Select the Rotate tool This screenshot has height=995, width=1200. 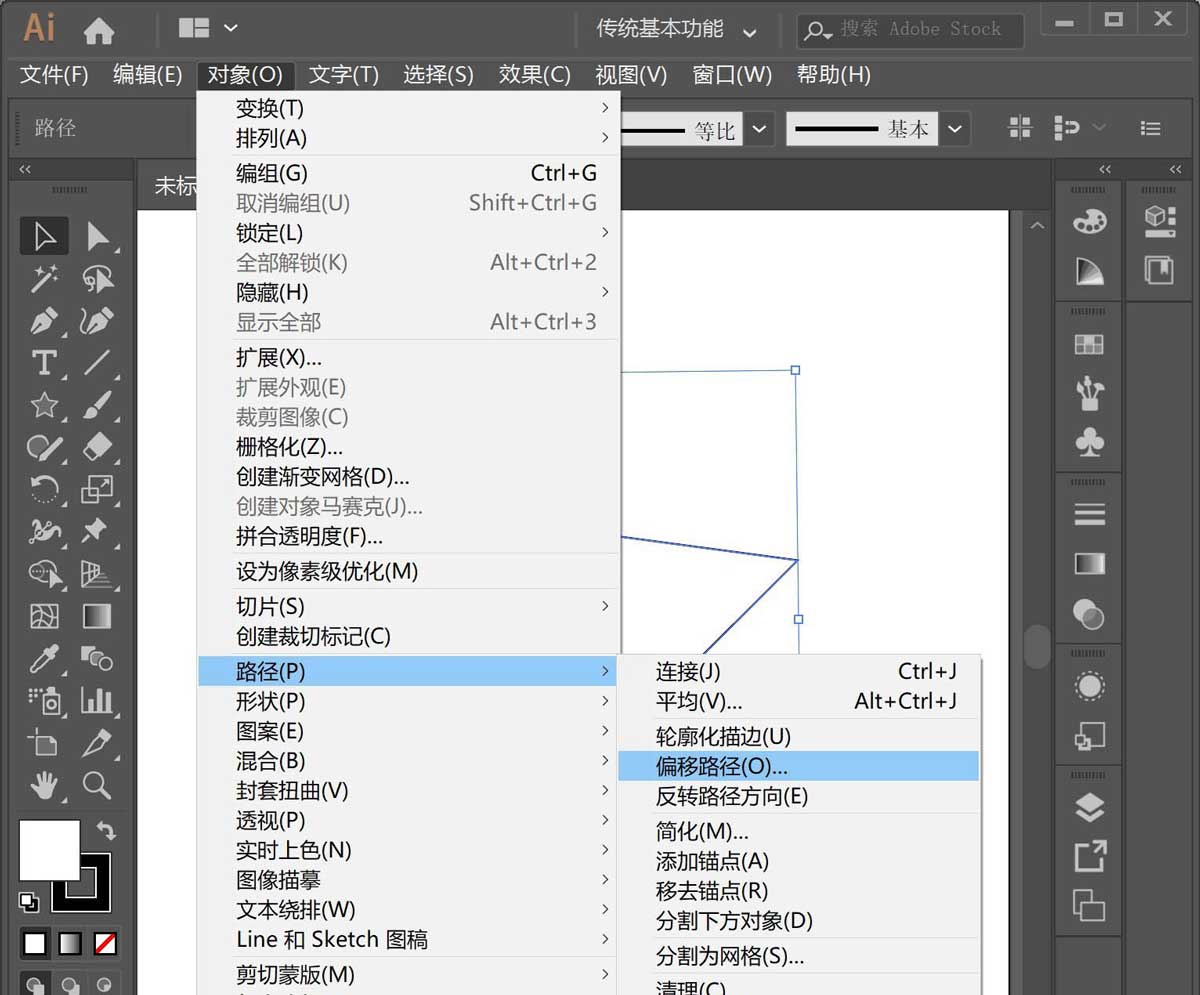coord(44,489)
